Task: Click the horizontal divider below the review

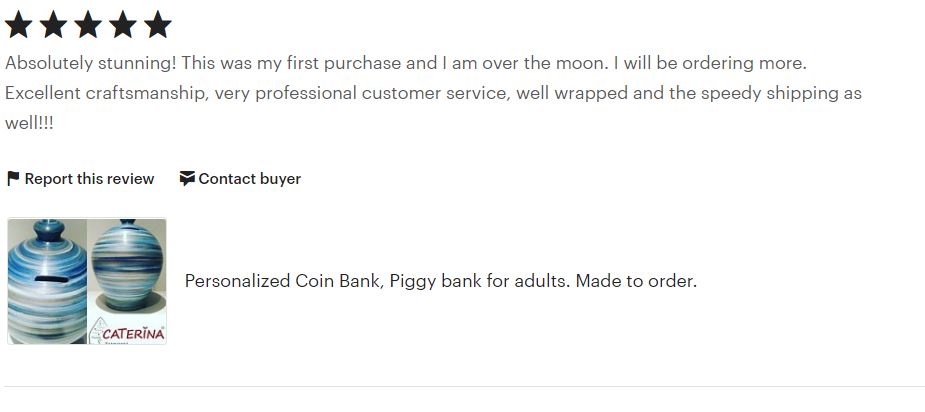Action: pyautogui.click(x=464, y=386)
